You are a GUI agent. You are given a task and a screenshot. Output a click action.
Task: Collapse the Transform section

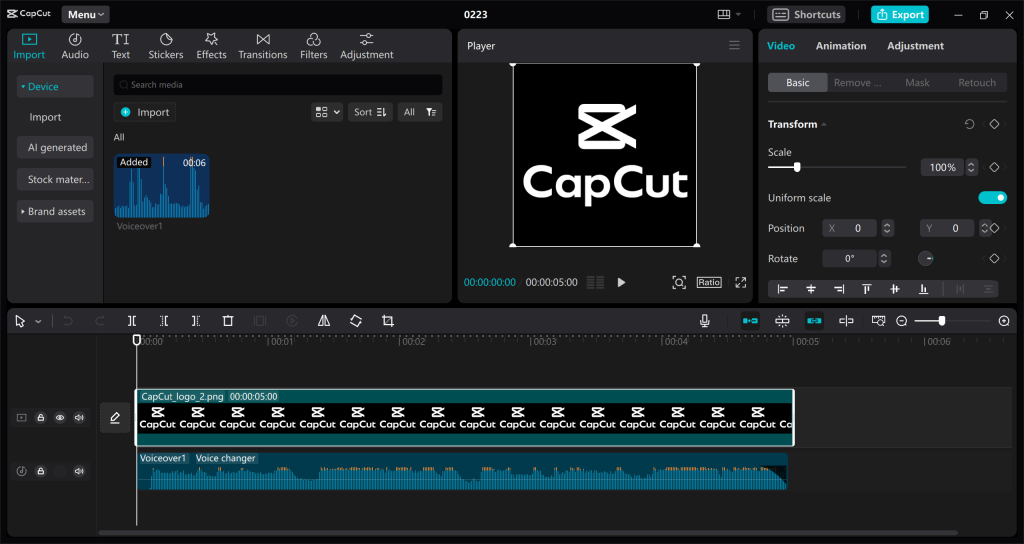click(x=824, y=124)
